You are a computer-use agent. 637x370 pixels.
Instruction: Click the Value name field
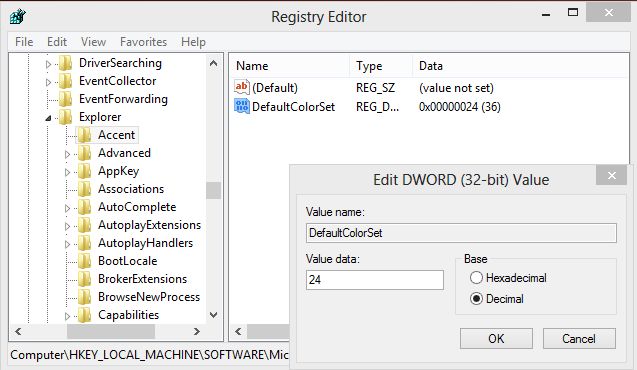tap(461, 233)
